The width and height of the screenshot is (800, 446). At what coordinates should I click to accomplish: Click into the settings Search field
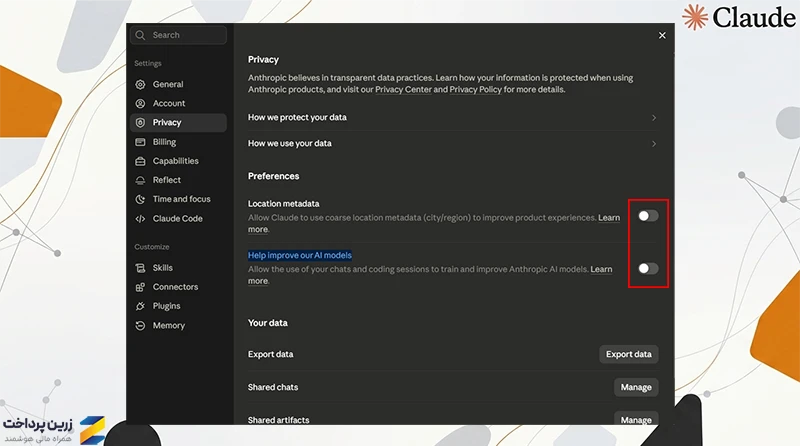[178, 35]
